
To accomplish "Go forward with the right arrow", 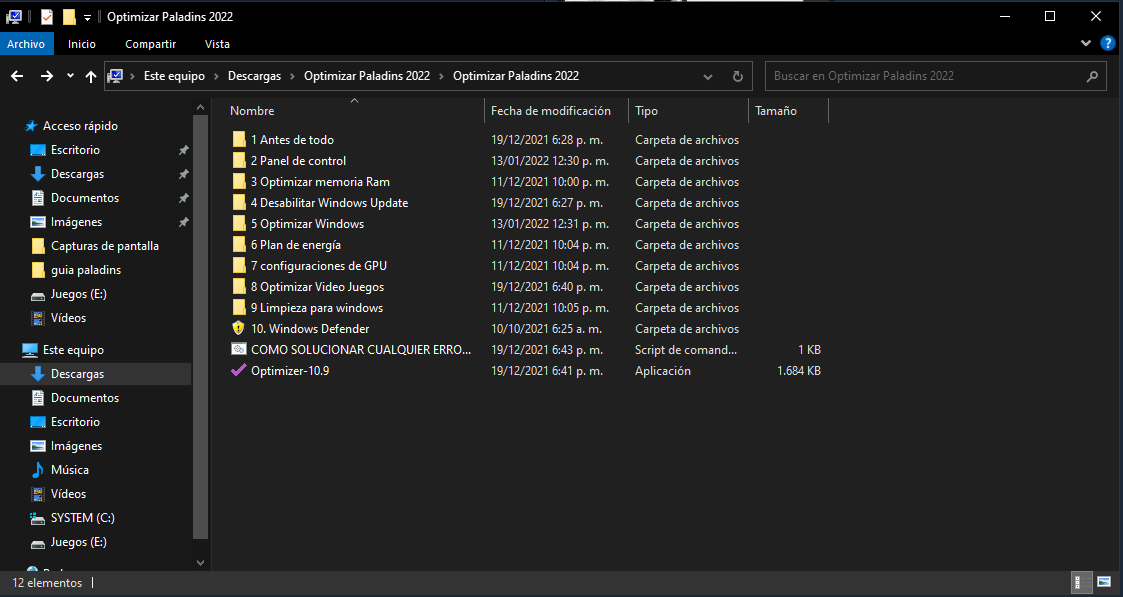I will tap(47, 76).
